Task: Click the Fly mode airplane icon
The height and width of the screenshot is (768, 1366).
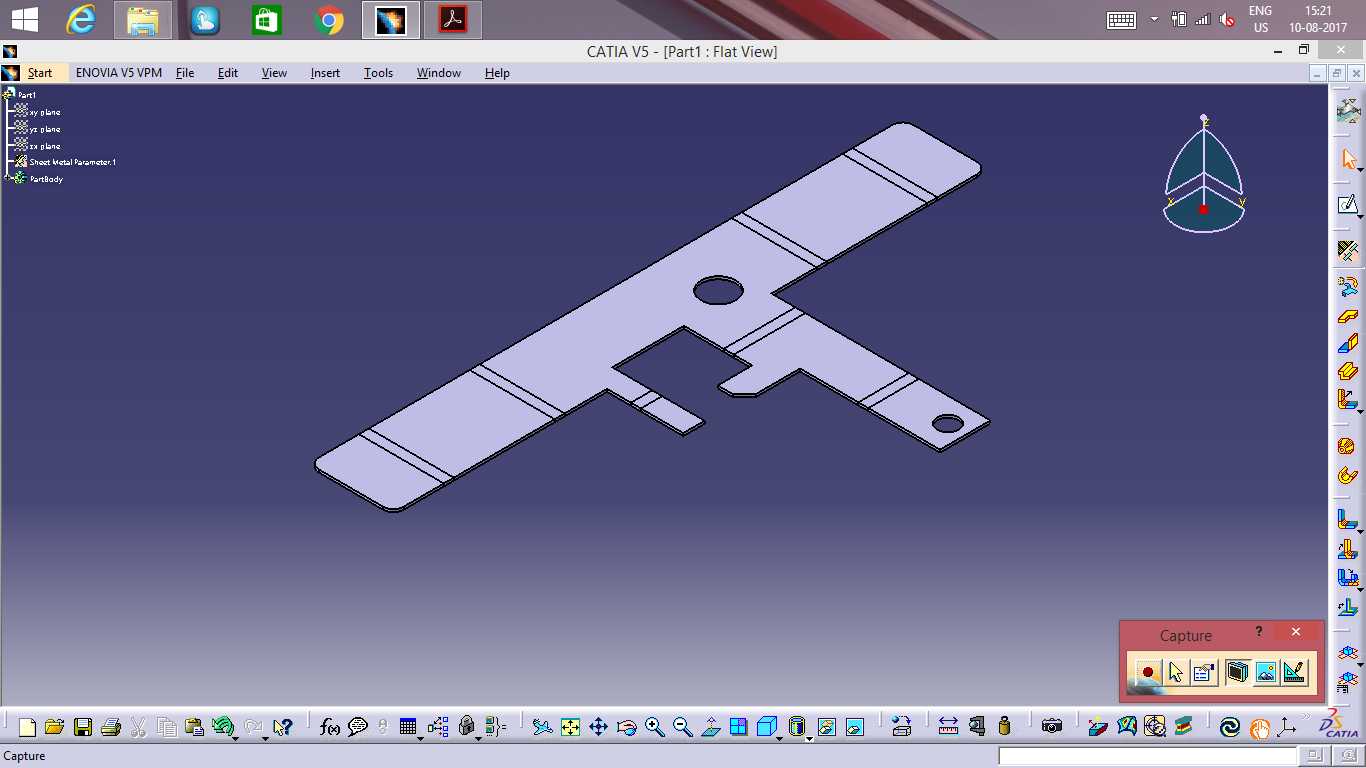Action: click(542, 727)
